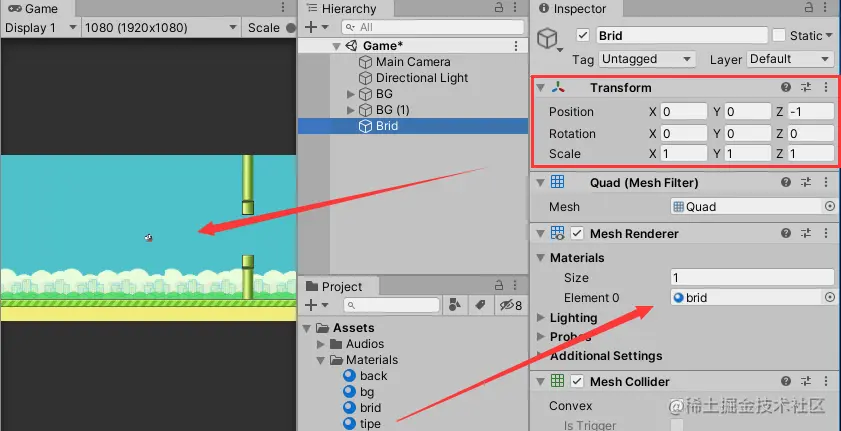
Task: Click the Materials Size field
Action: (753, 278)
